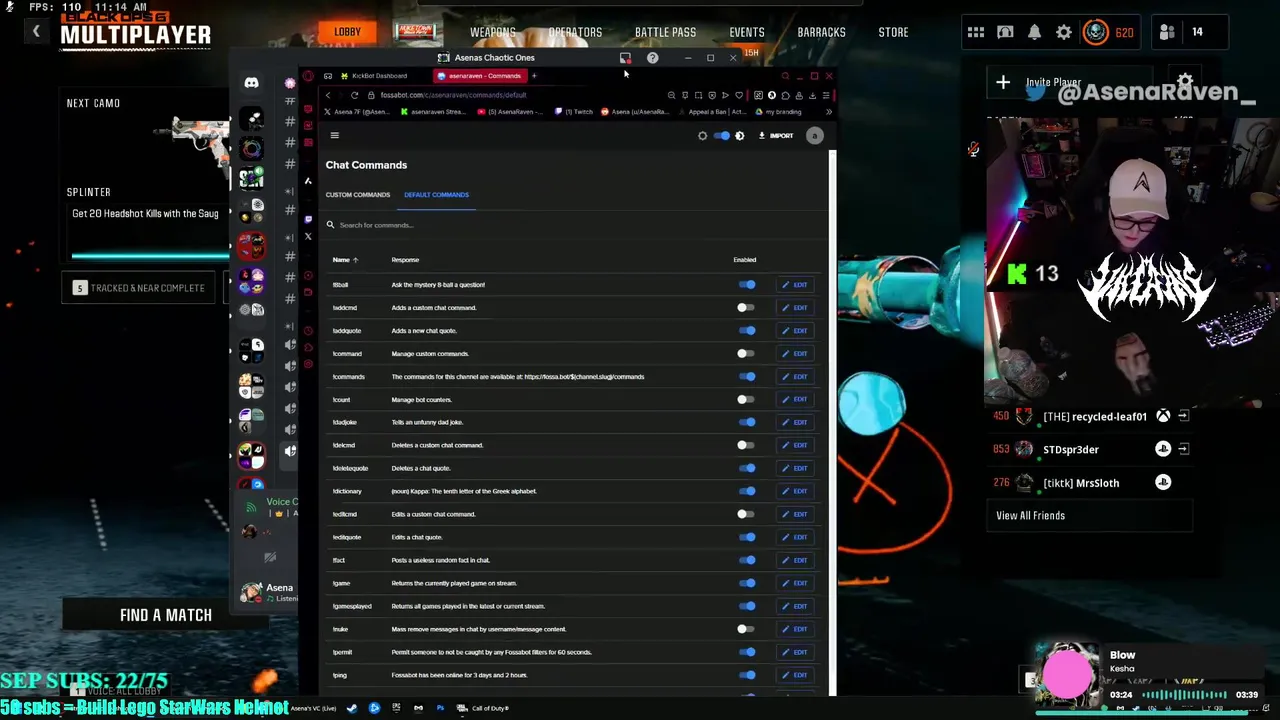Image resolution: width=1280 pixels, height=720 pixels.
Task: Open the BARRACKS menu tab
Action: point(821,32)
